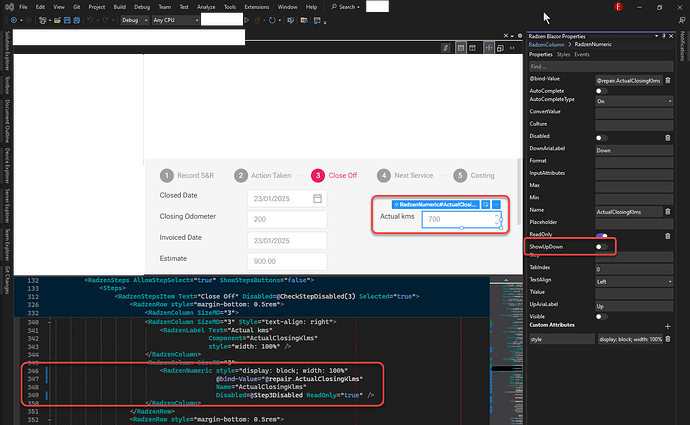Viewport: 690px width, 425px height.
Task: Open the document tab list dropdown arrow
Action: click(512, 36)
